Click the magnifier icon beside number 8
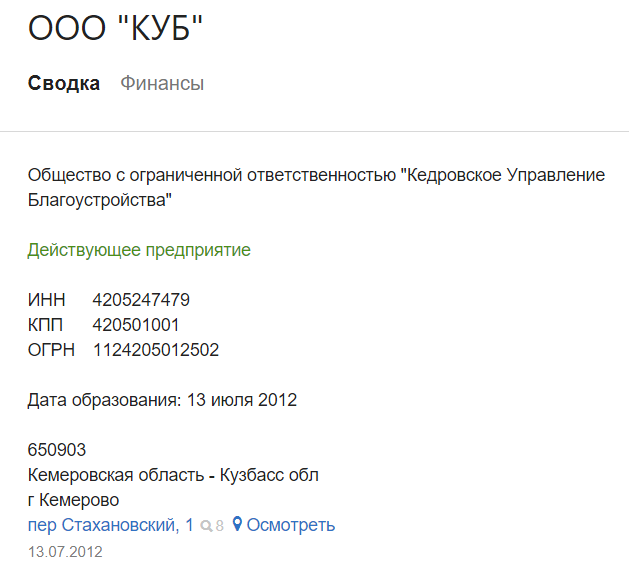Image resolution: width=629 pixels, height=571 pixels. pyautogui.click(x=206, y=526)
